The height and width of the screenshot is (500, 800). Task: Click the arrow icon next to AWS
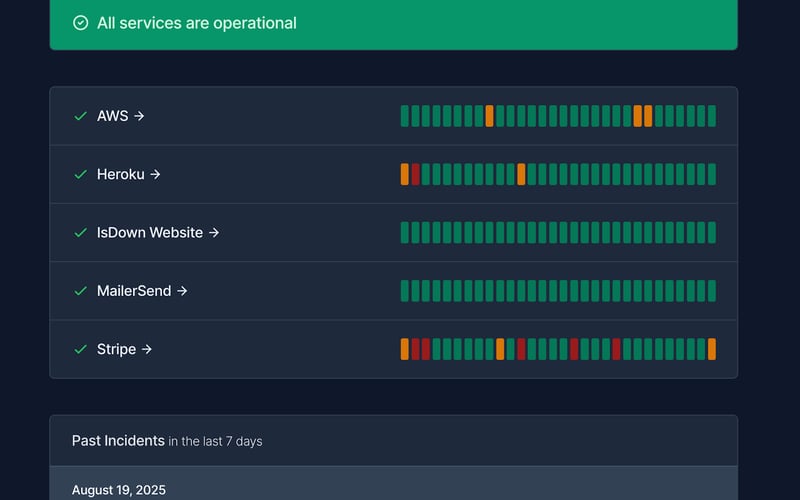139,116
